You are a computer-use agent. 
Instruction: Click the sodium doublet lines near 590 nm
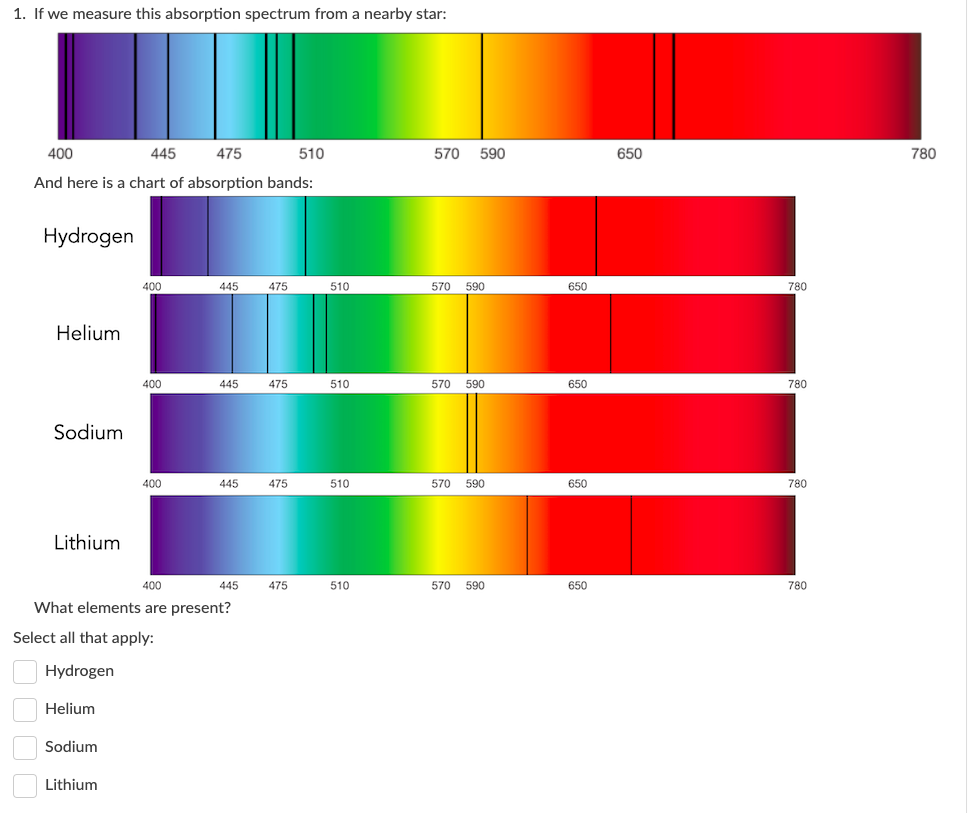pyautogui.click(x=471, y=434)
